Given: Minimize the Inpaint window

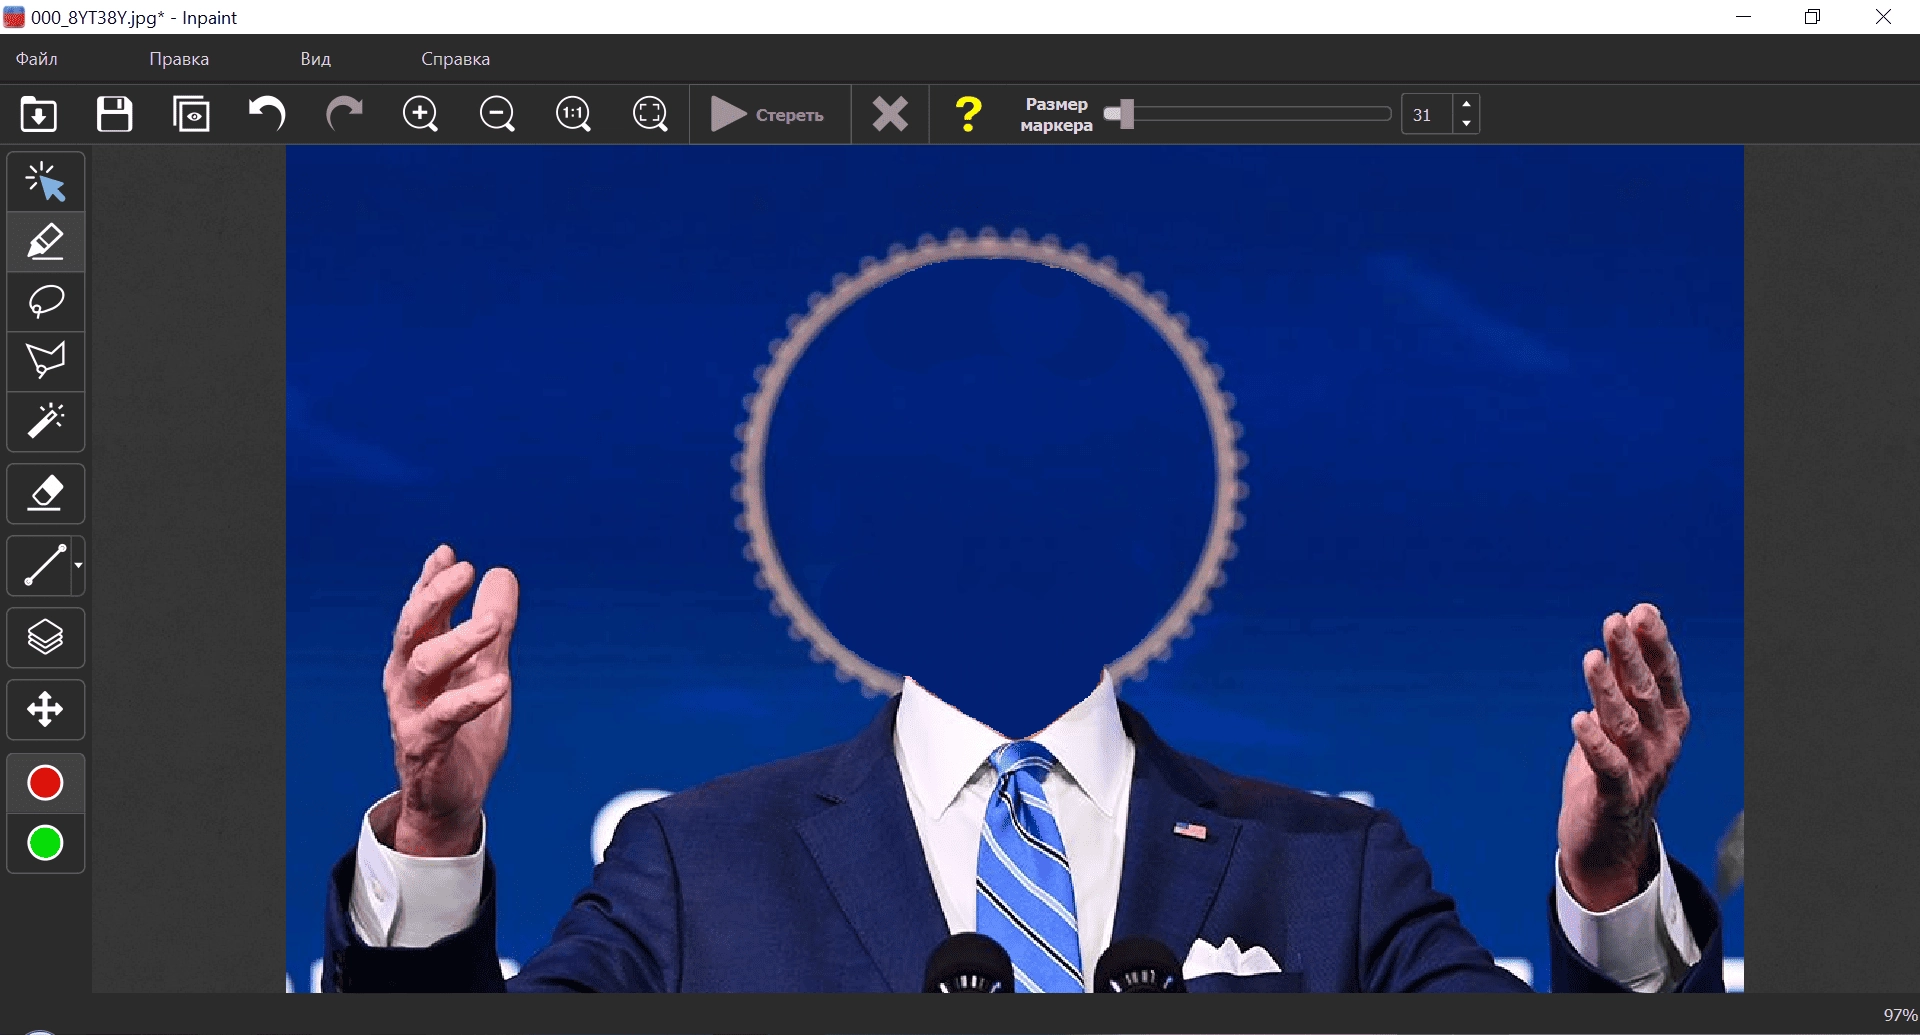Looking at the screenshot, I should [x=1744, y=17].
